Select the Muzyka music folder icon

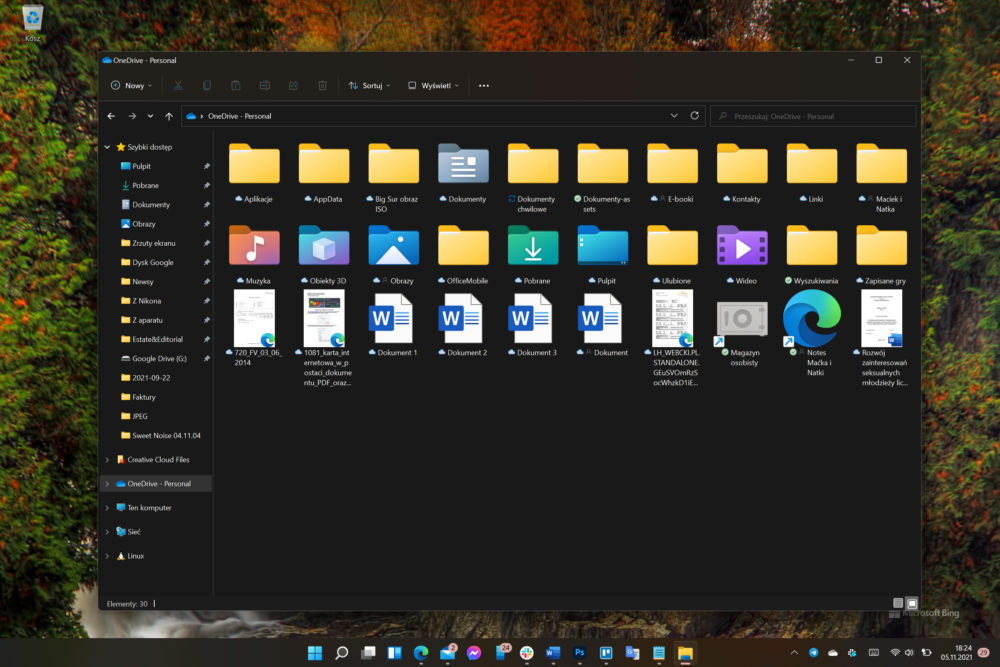[254, 245]
